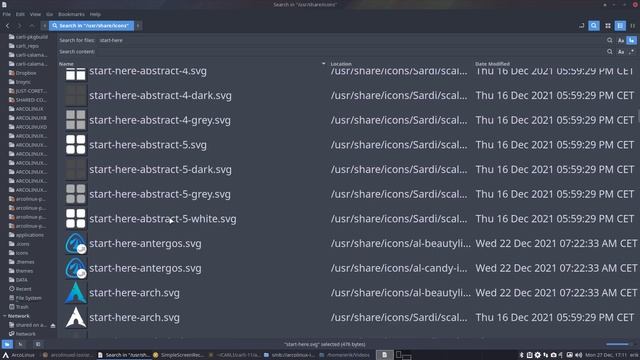Open the View menu
The image size is (640, 360).
click(35, 14)
